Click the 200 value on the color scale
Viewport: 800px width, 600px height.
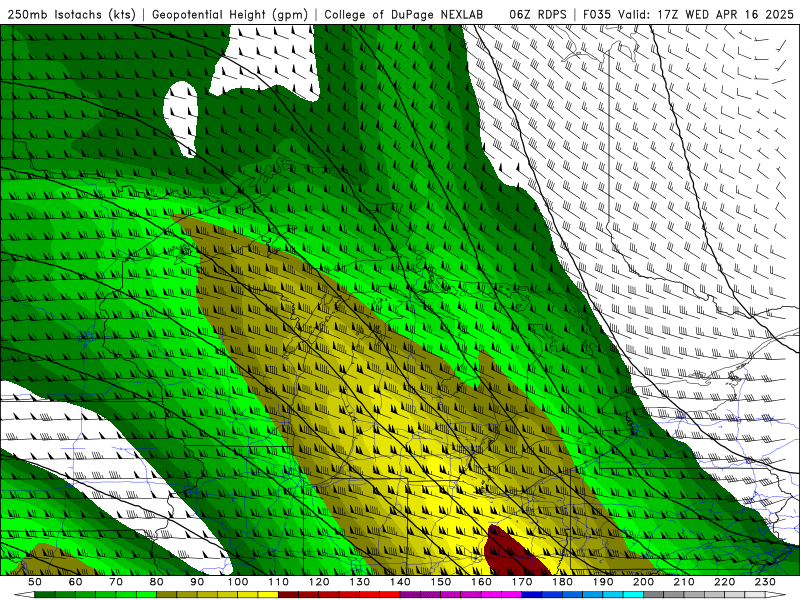click(x=644, y=582)
